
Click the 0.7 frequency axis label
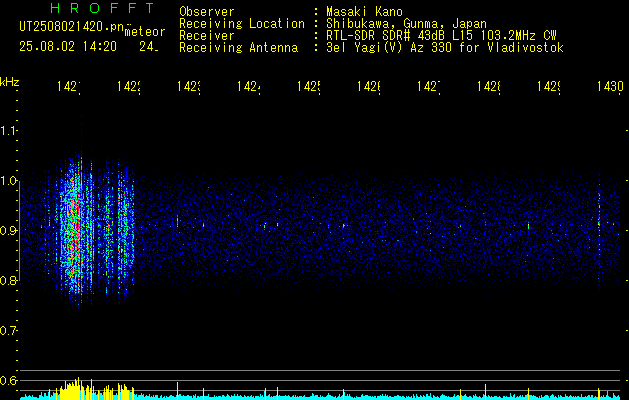coord(8,331)
